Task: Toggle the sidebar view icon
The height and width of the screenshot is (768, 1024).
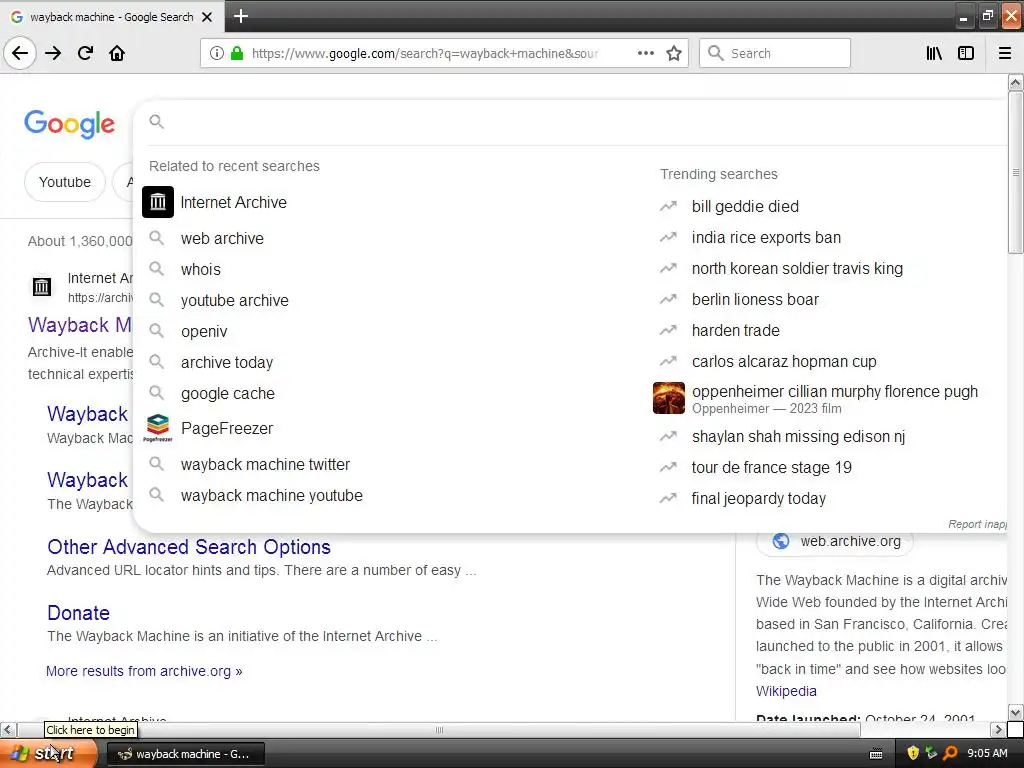Action: point(966,53)
